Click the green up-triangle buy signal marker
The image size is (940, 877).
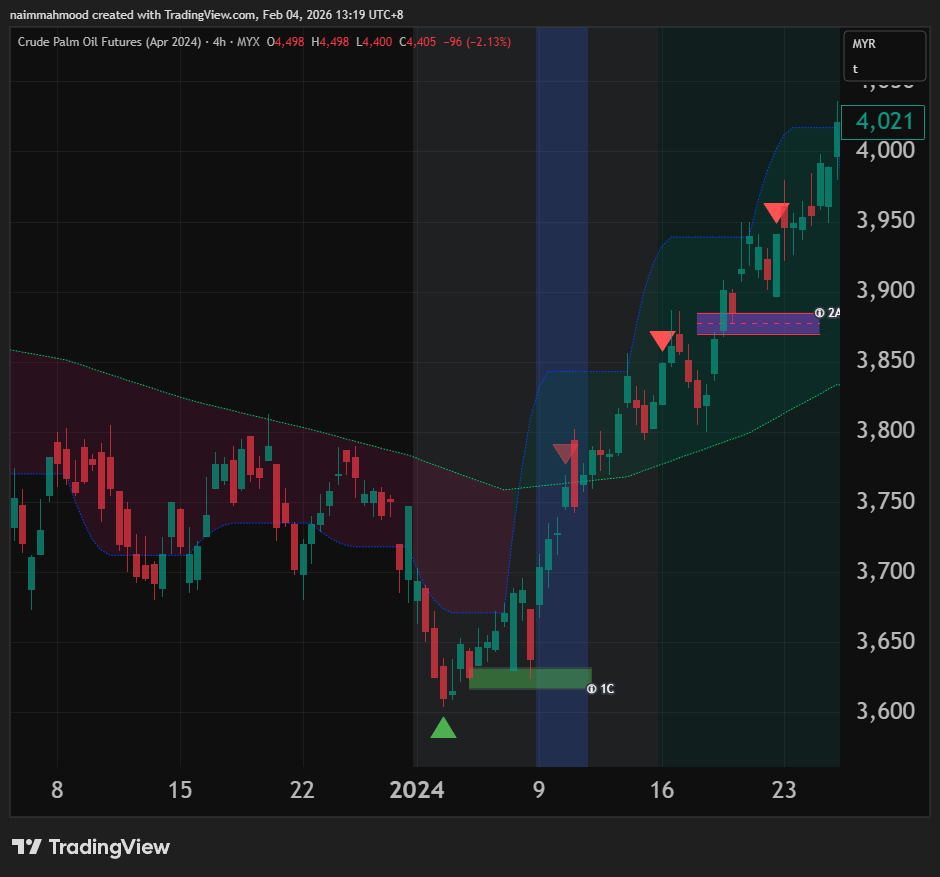443,728
